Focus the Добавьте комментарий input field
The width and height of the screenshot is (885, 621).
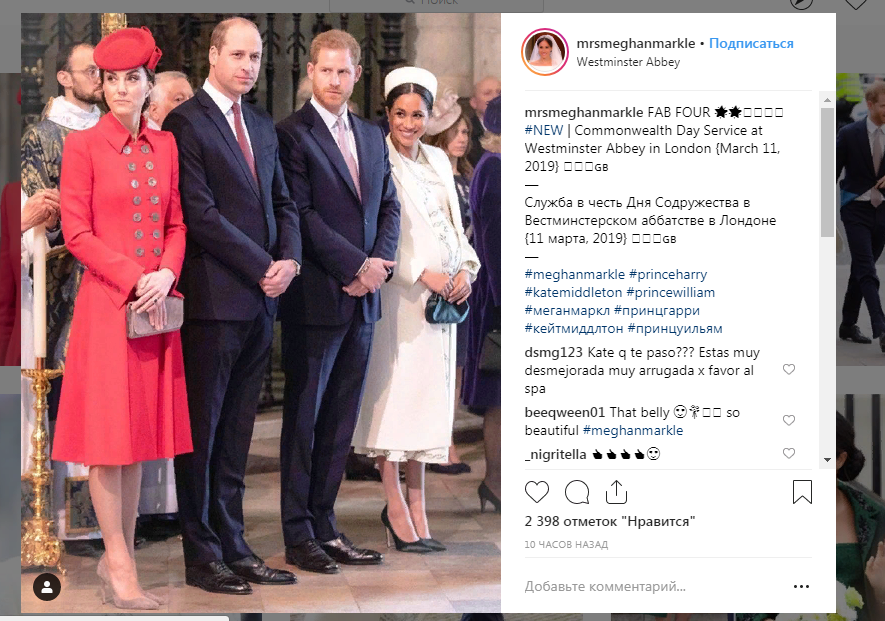[655, 587]
